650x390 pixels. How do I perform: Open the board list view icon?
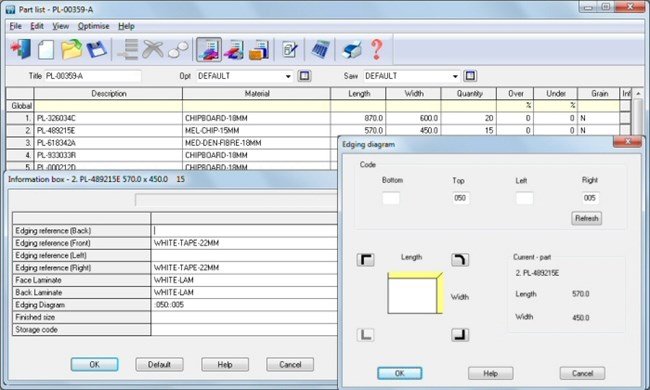click(x=259, y=49)
